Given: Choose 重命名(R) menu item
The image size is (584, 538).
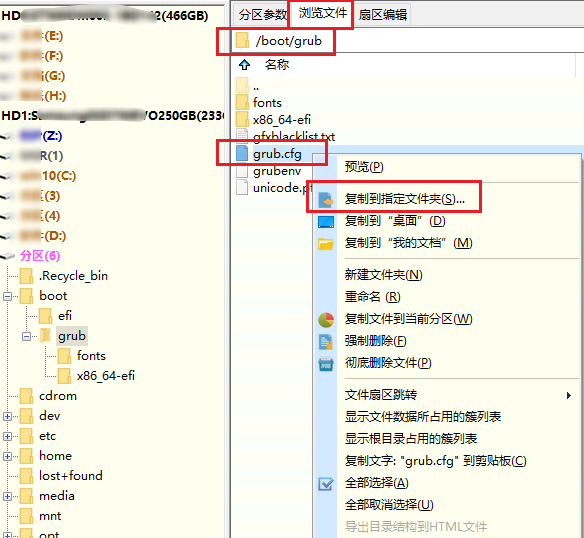Looking at the screenshot, I should click(x=372, y=297).
